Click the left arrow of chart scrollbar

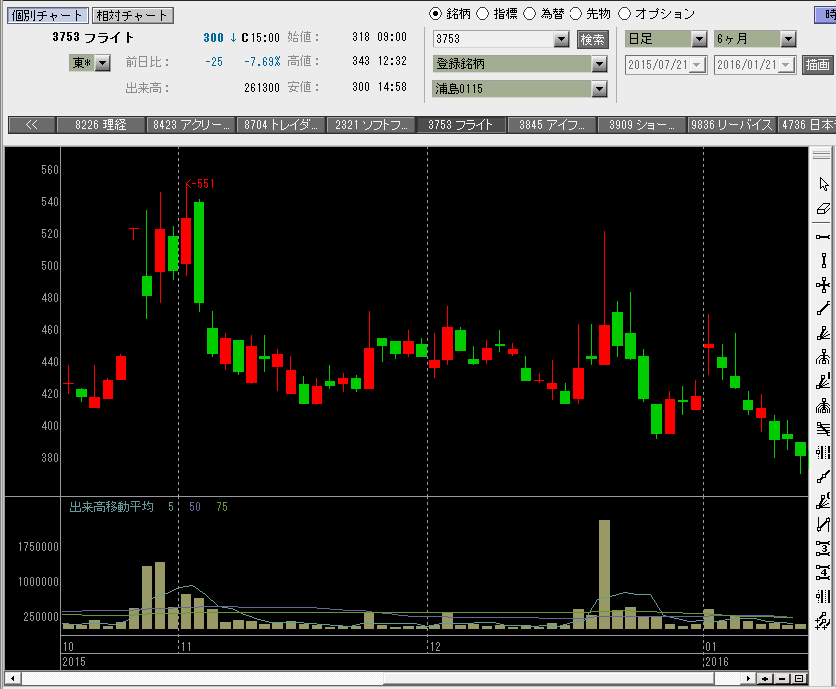pos(12,678)
